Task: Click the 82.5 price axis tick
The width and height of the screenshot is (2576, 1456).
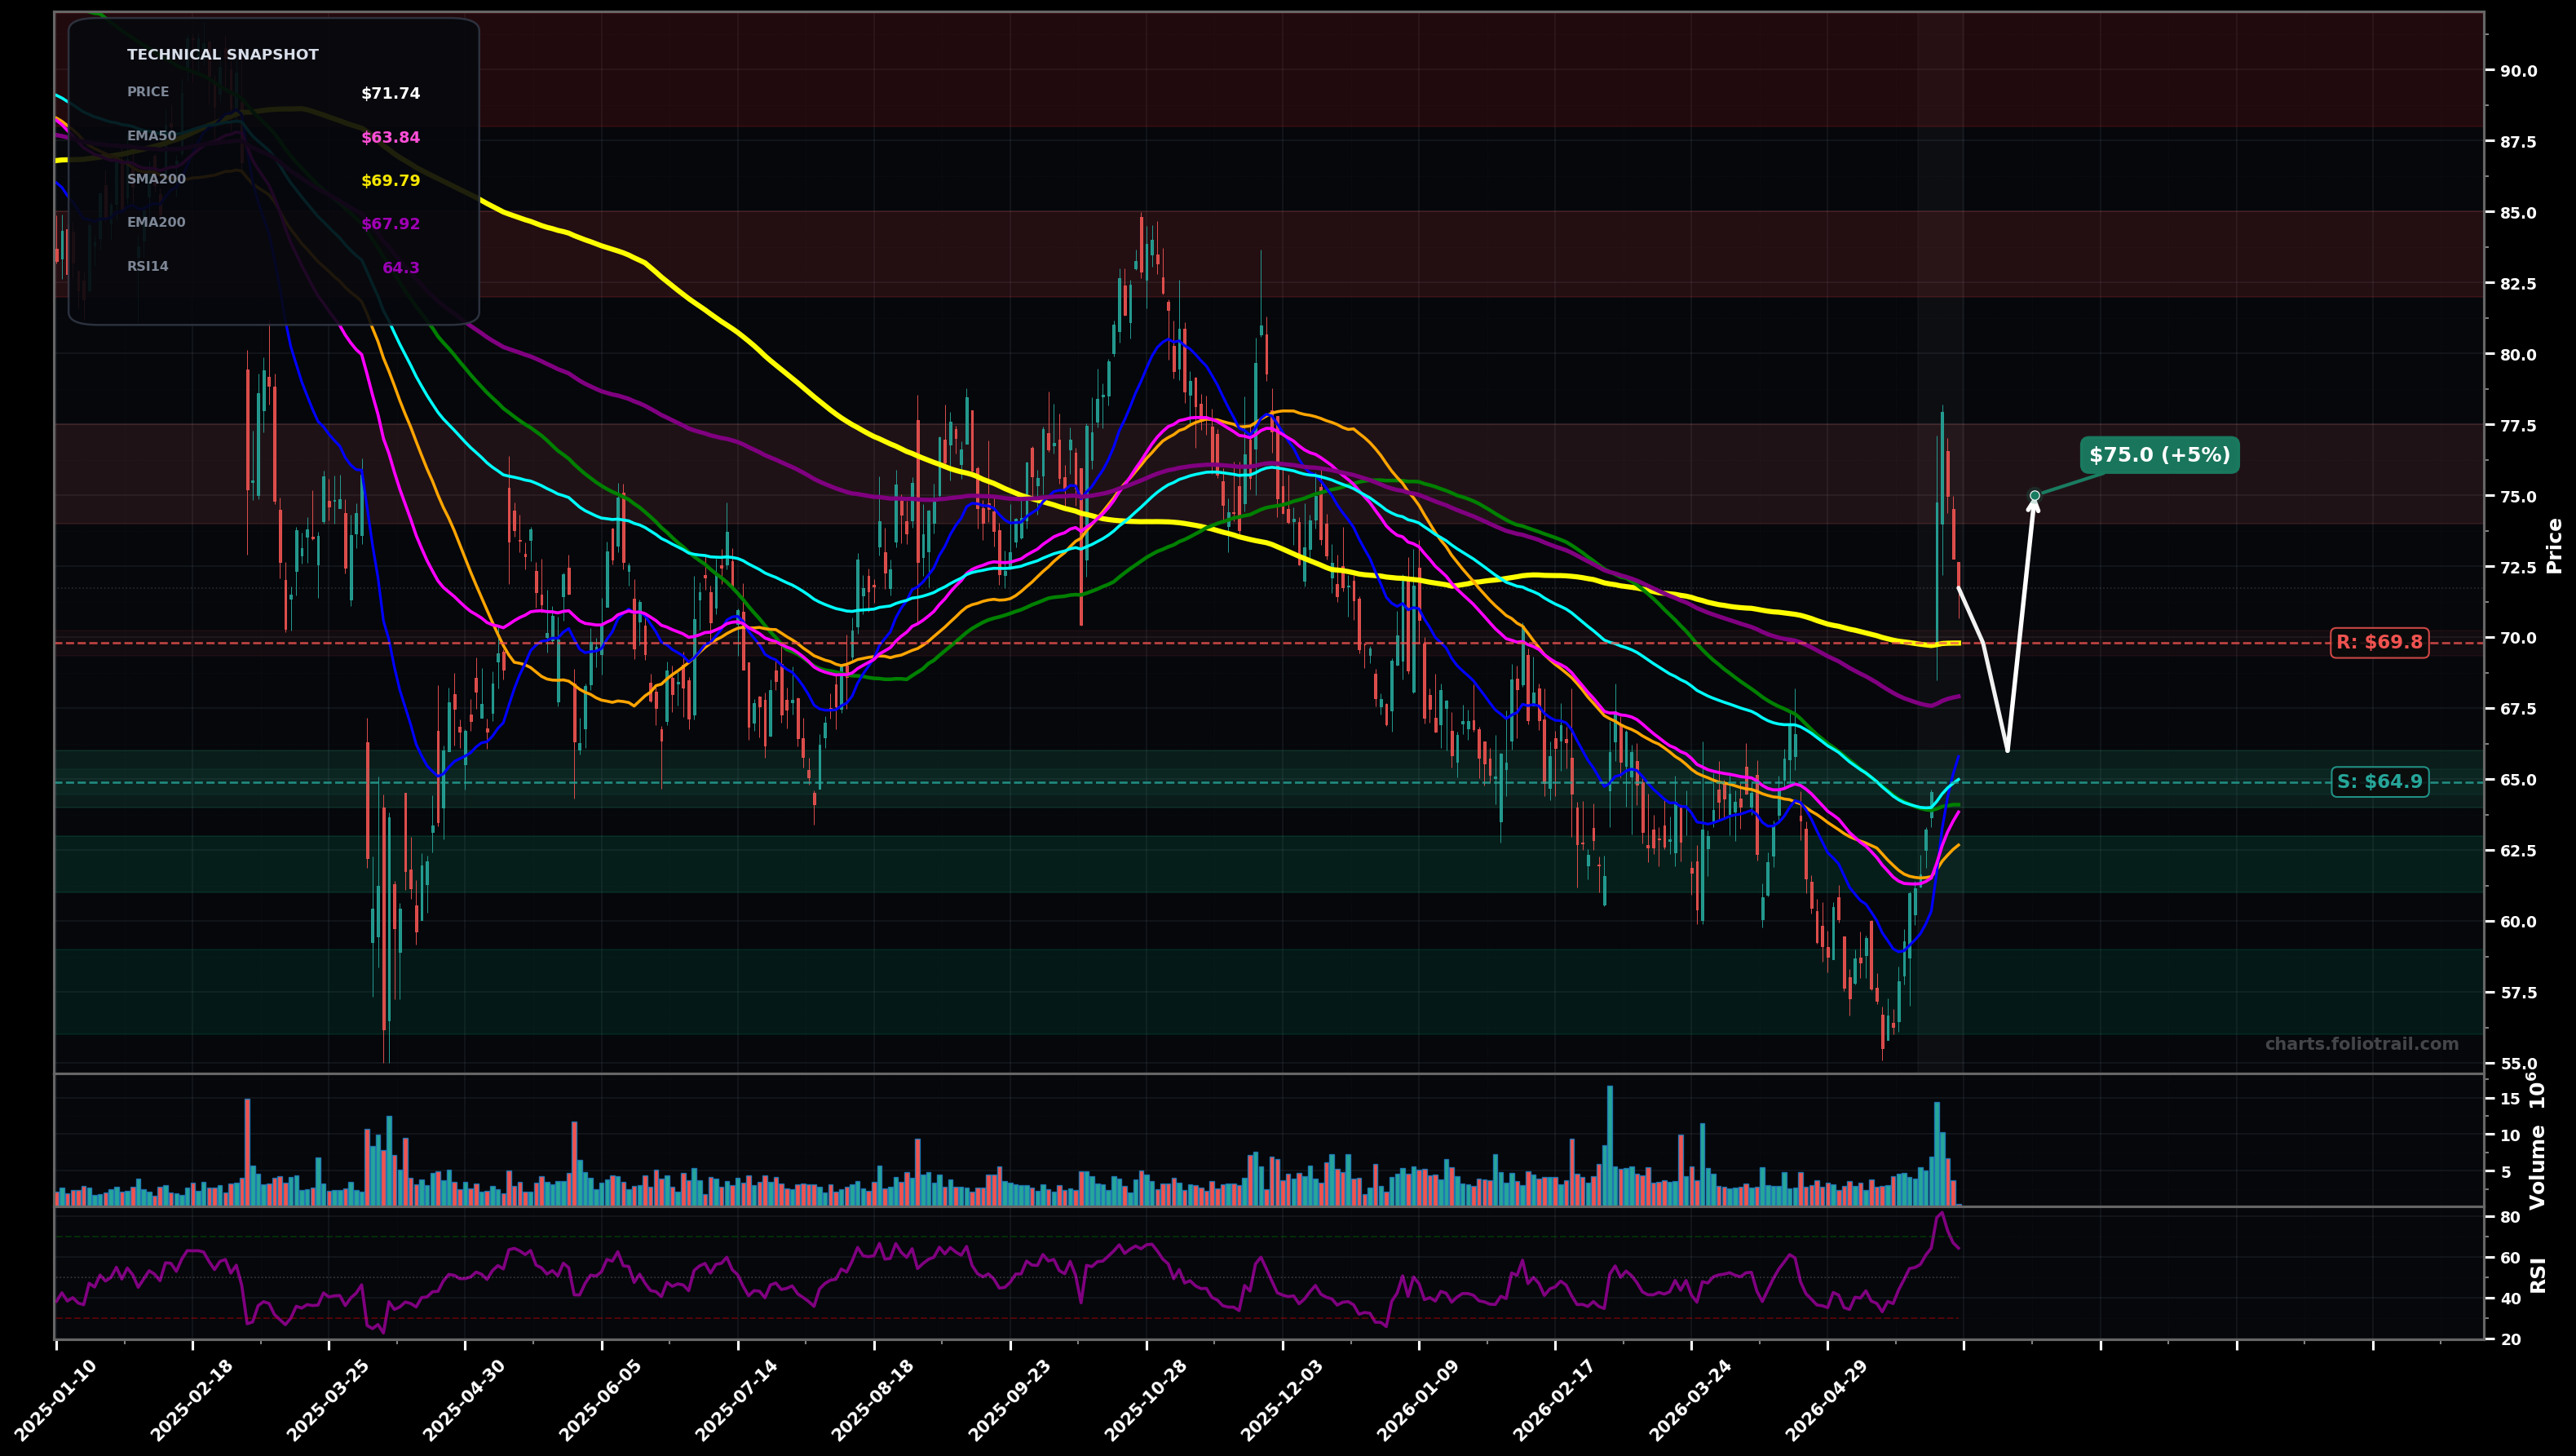Action: pyautogui.click(x=2518, y=284)
